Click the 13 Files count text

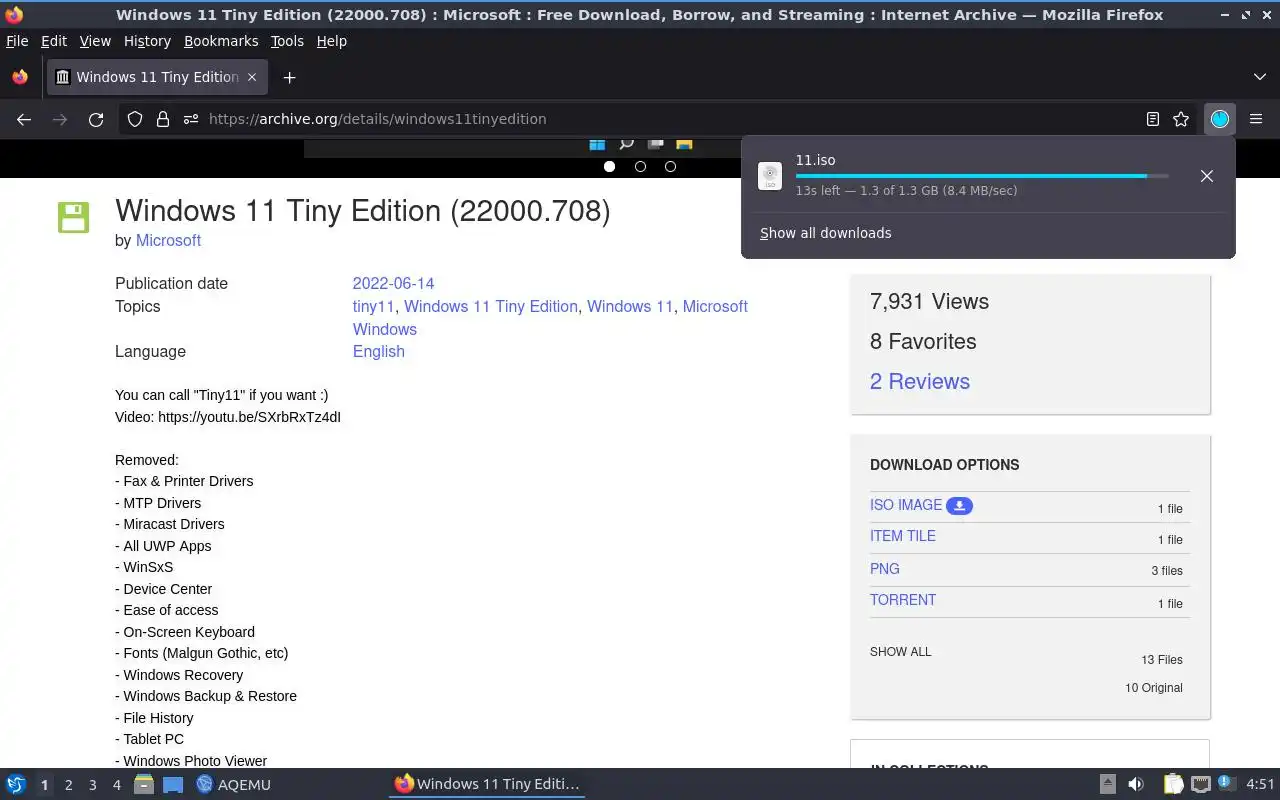pos(1162,660)
